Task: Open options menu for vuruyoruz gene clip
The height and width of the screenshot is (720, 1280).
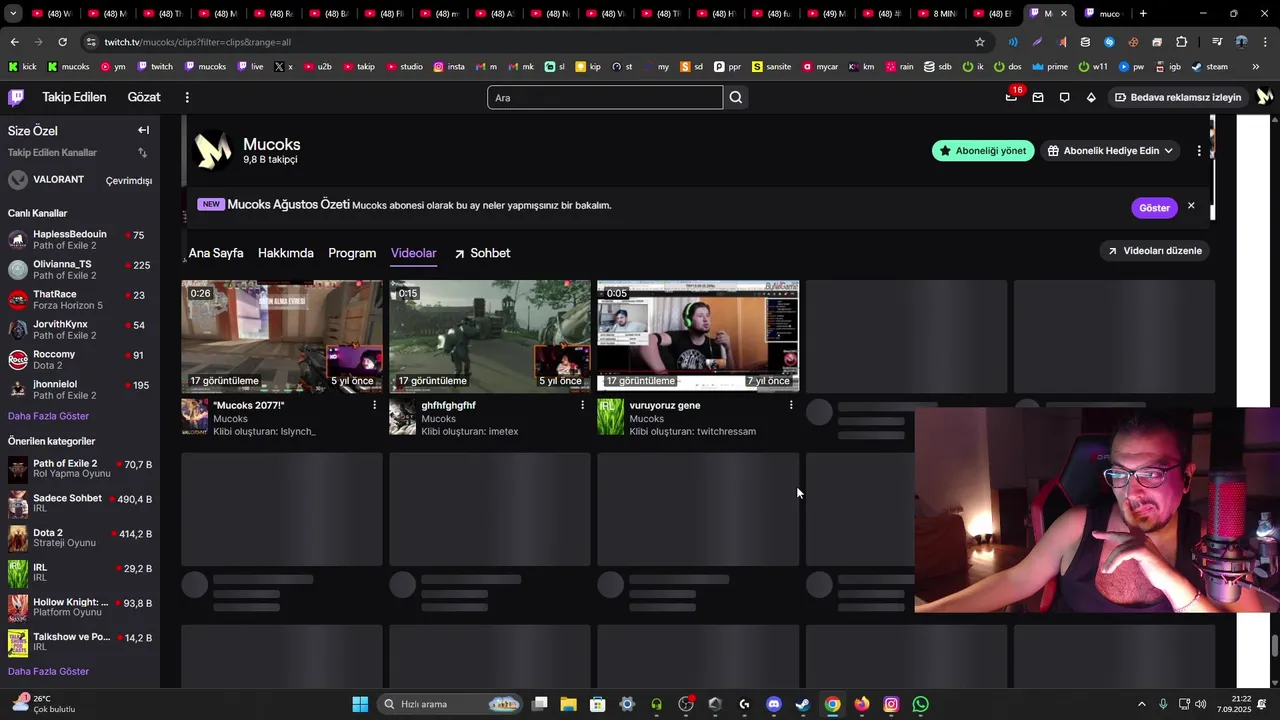Action: pos(791,405)
